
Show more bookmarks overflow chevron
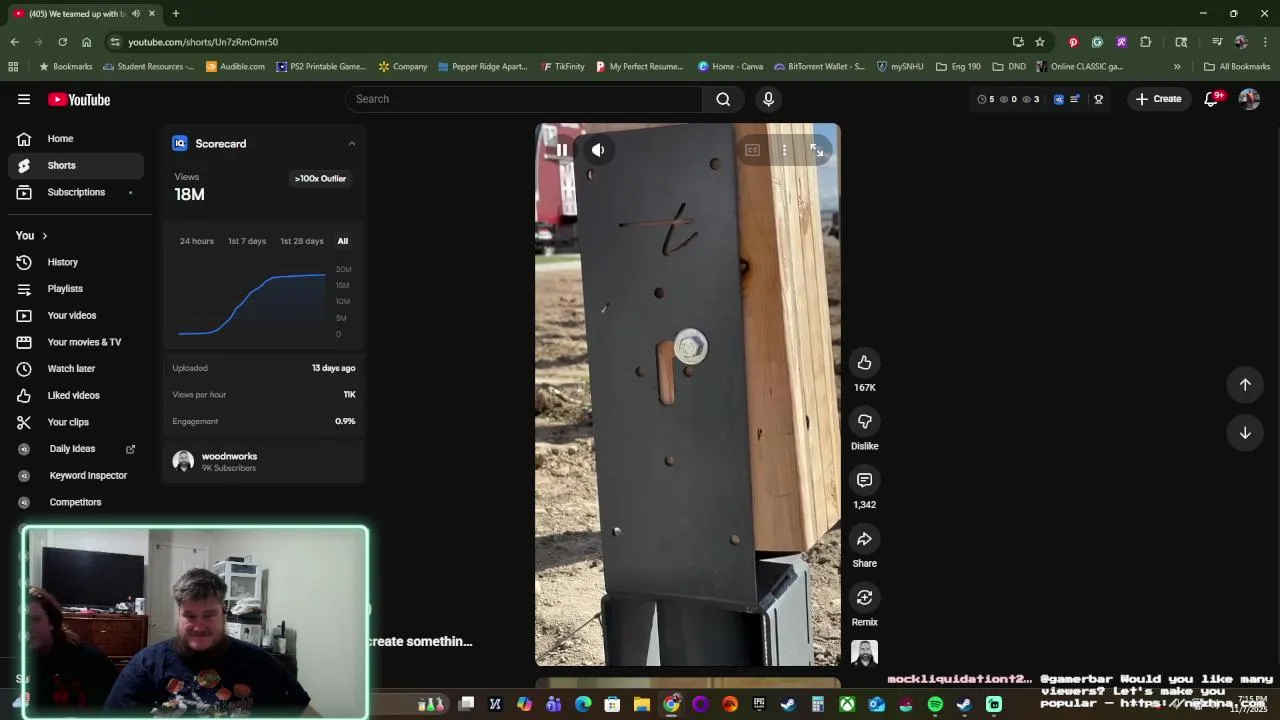1177,67
